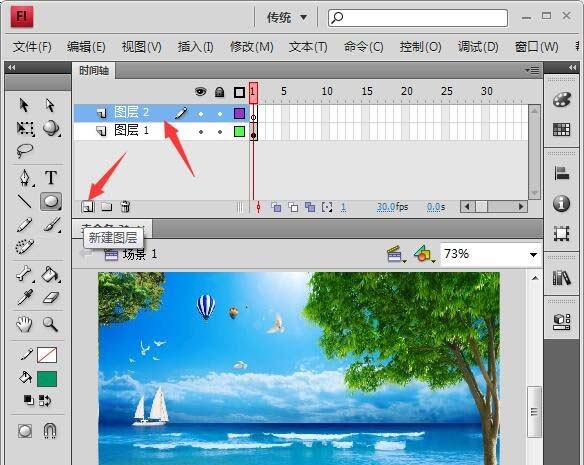Image resolution: width=584 pixels, height=465 pixels.
Task: Select the Eyedropper tool
Action: (x=25, y=297)
